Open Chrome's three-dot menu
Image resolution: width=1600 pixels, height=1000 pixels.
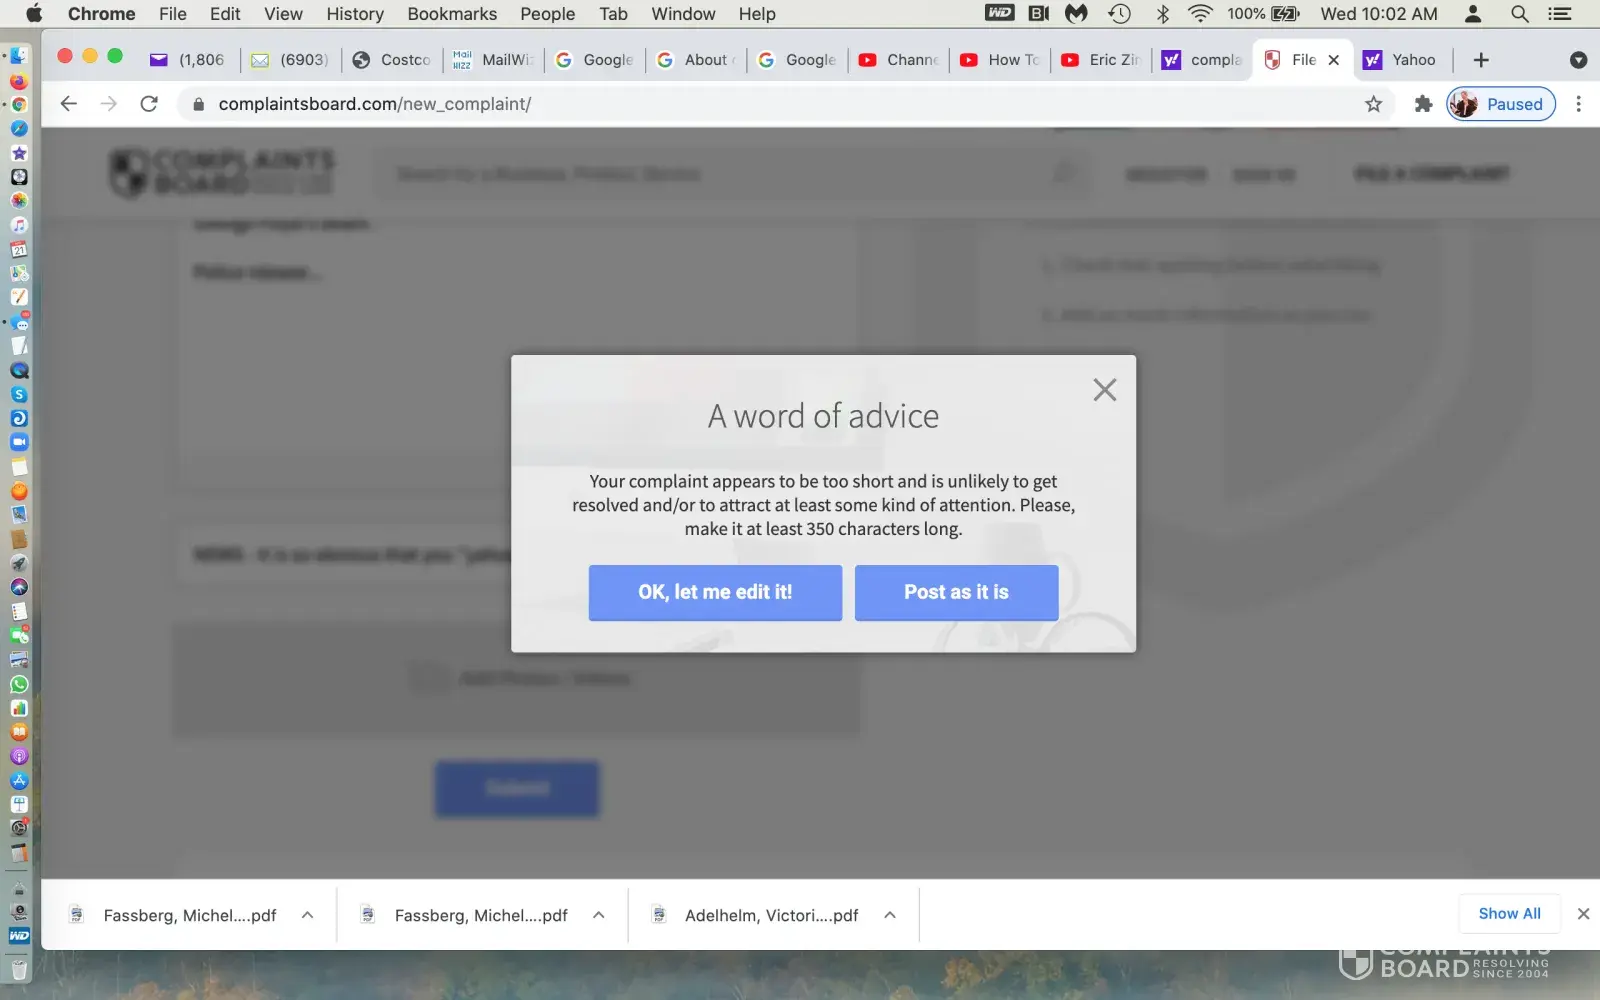click(1578, 104)
